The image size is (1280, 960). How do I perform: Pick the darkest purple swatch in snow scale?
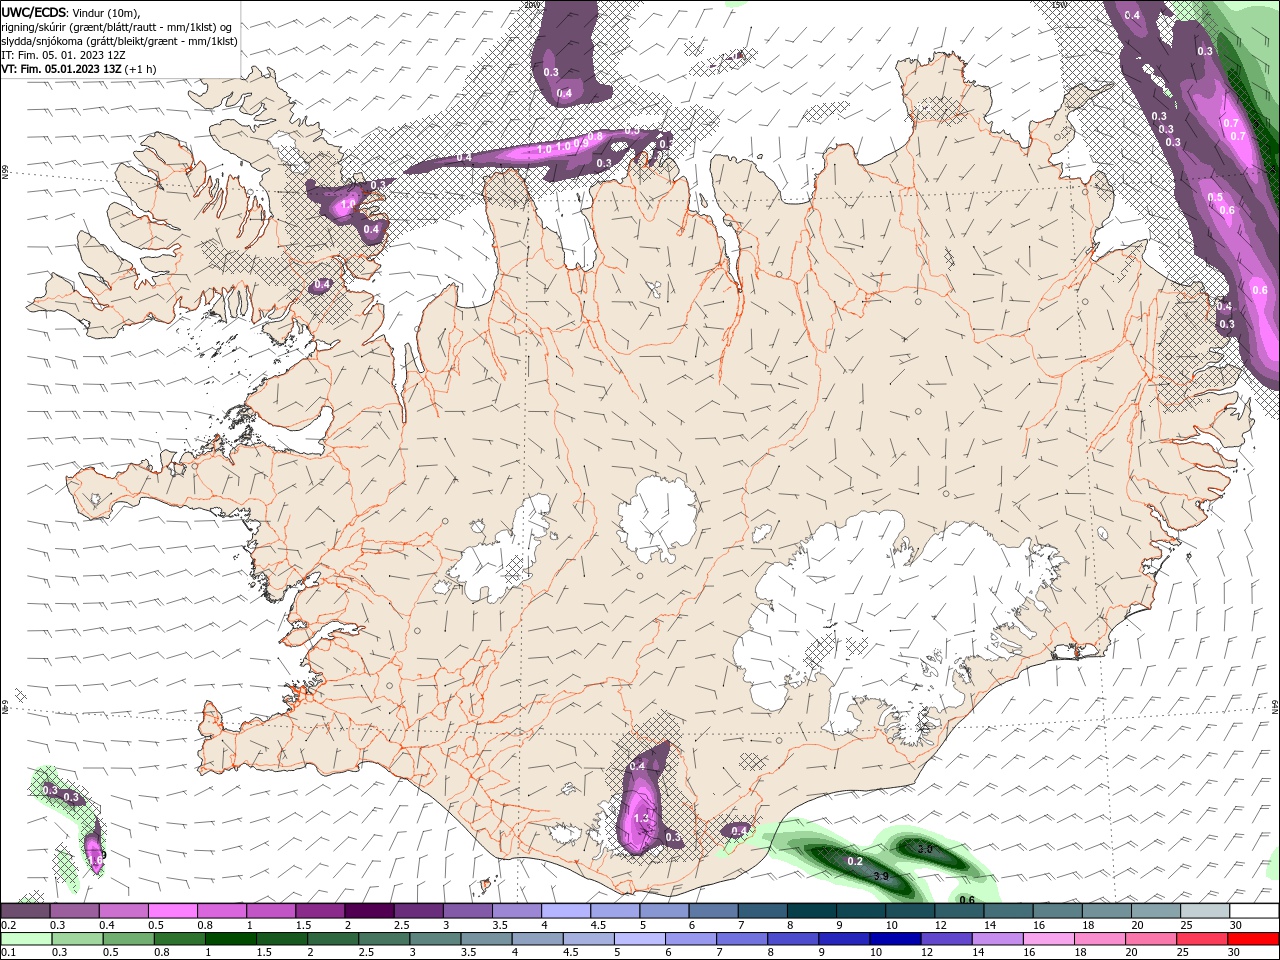pyautogui.click(x=368, y=910)
